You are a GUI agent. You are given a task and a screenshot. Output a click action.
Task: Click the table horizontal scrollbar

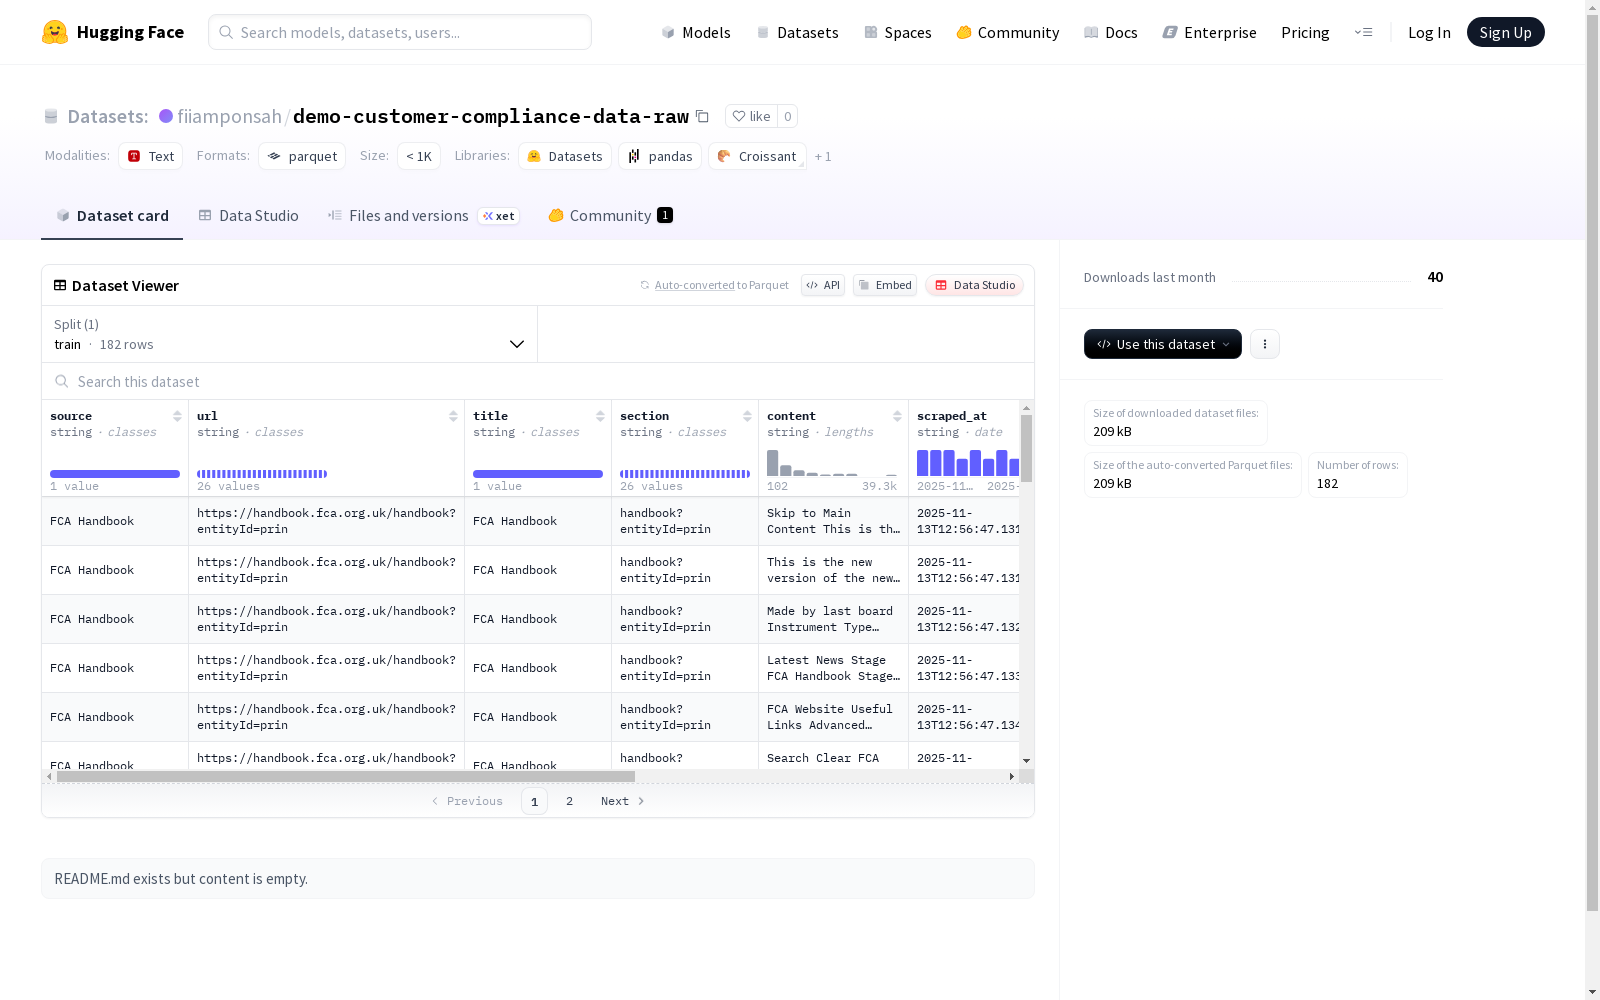tap(346, 776)
